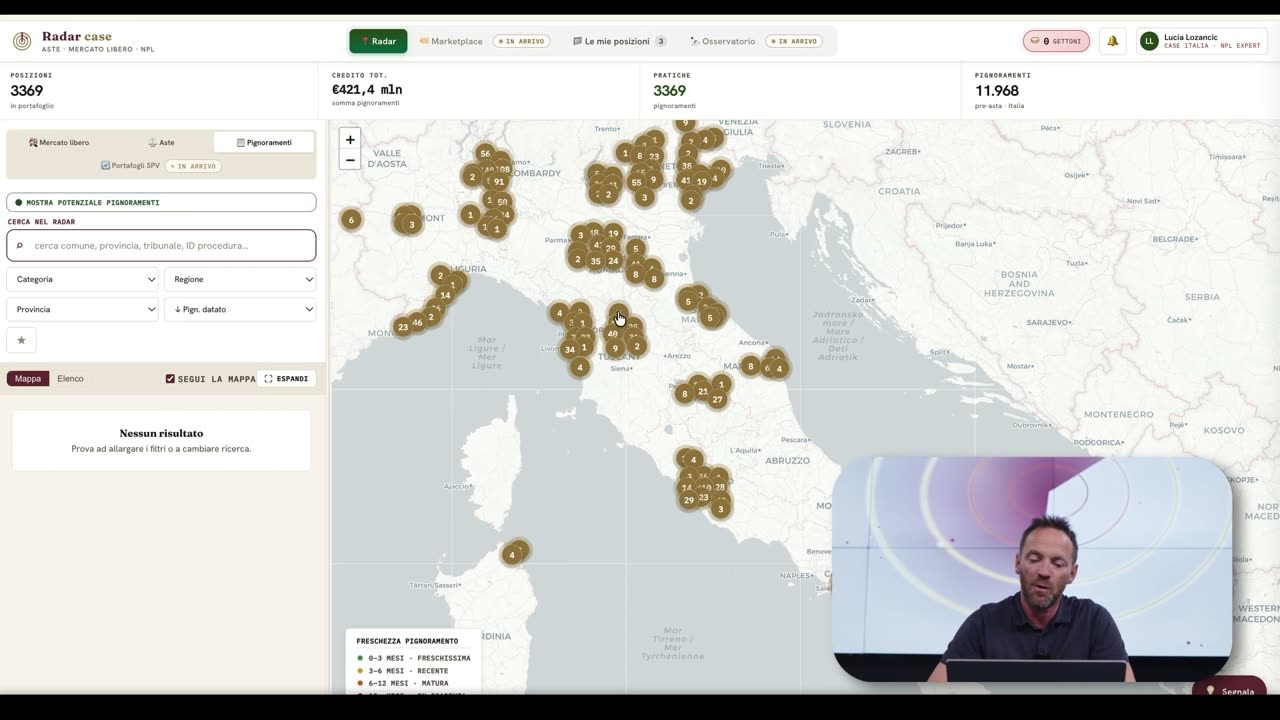Select the Mercato libero tab
The width and height of the screenshot is (1280, 720).
click(59, 142)
